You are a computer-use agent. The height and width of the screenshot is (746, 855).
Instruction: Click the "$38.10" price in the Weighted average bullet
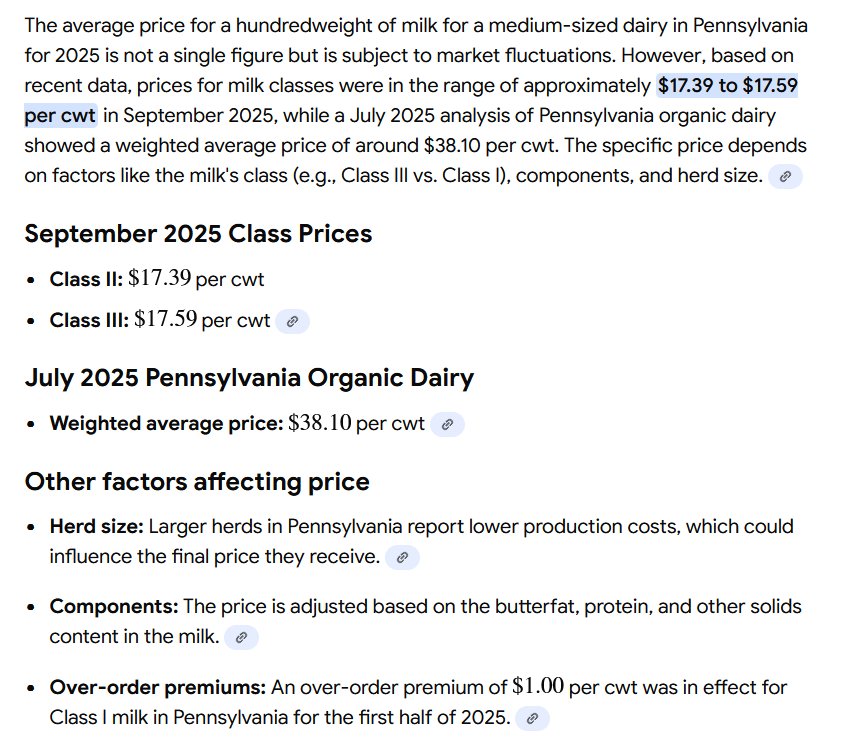[319, 424]
